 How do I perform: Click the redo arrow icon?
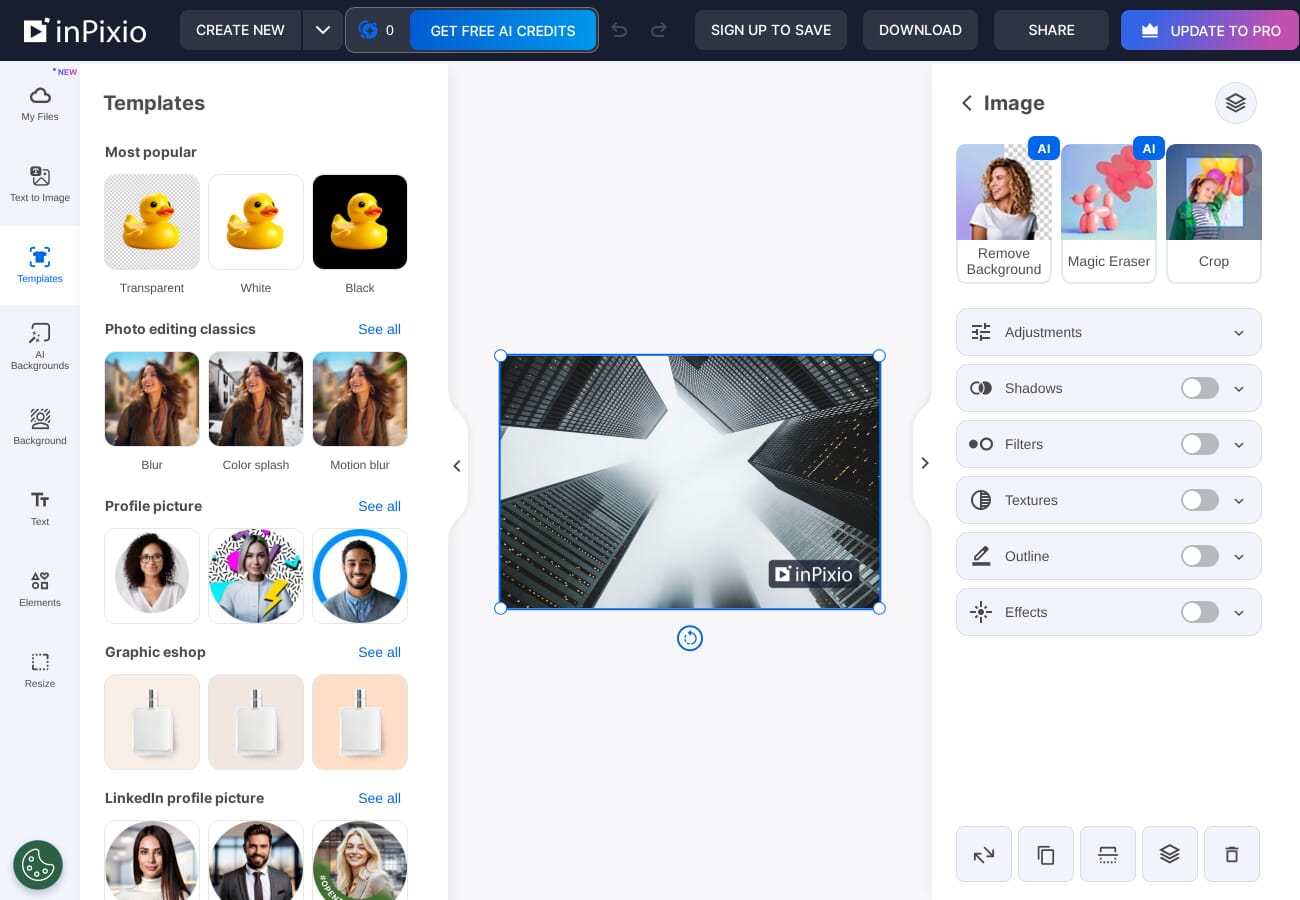(x=658, y=30)
